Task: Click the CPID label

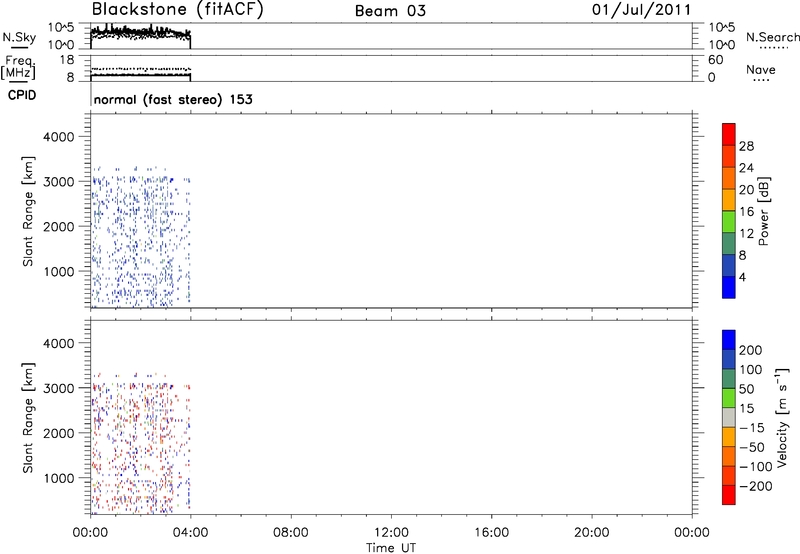Action: 21,95
